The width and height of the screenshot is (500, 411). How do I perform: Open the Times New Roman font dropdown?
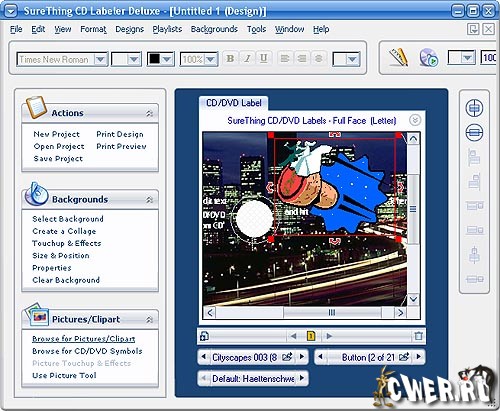click(100, 59)
